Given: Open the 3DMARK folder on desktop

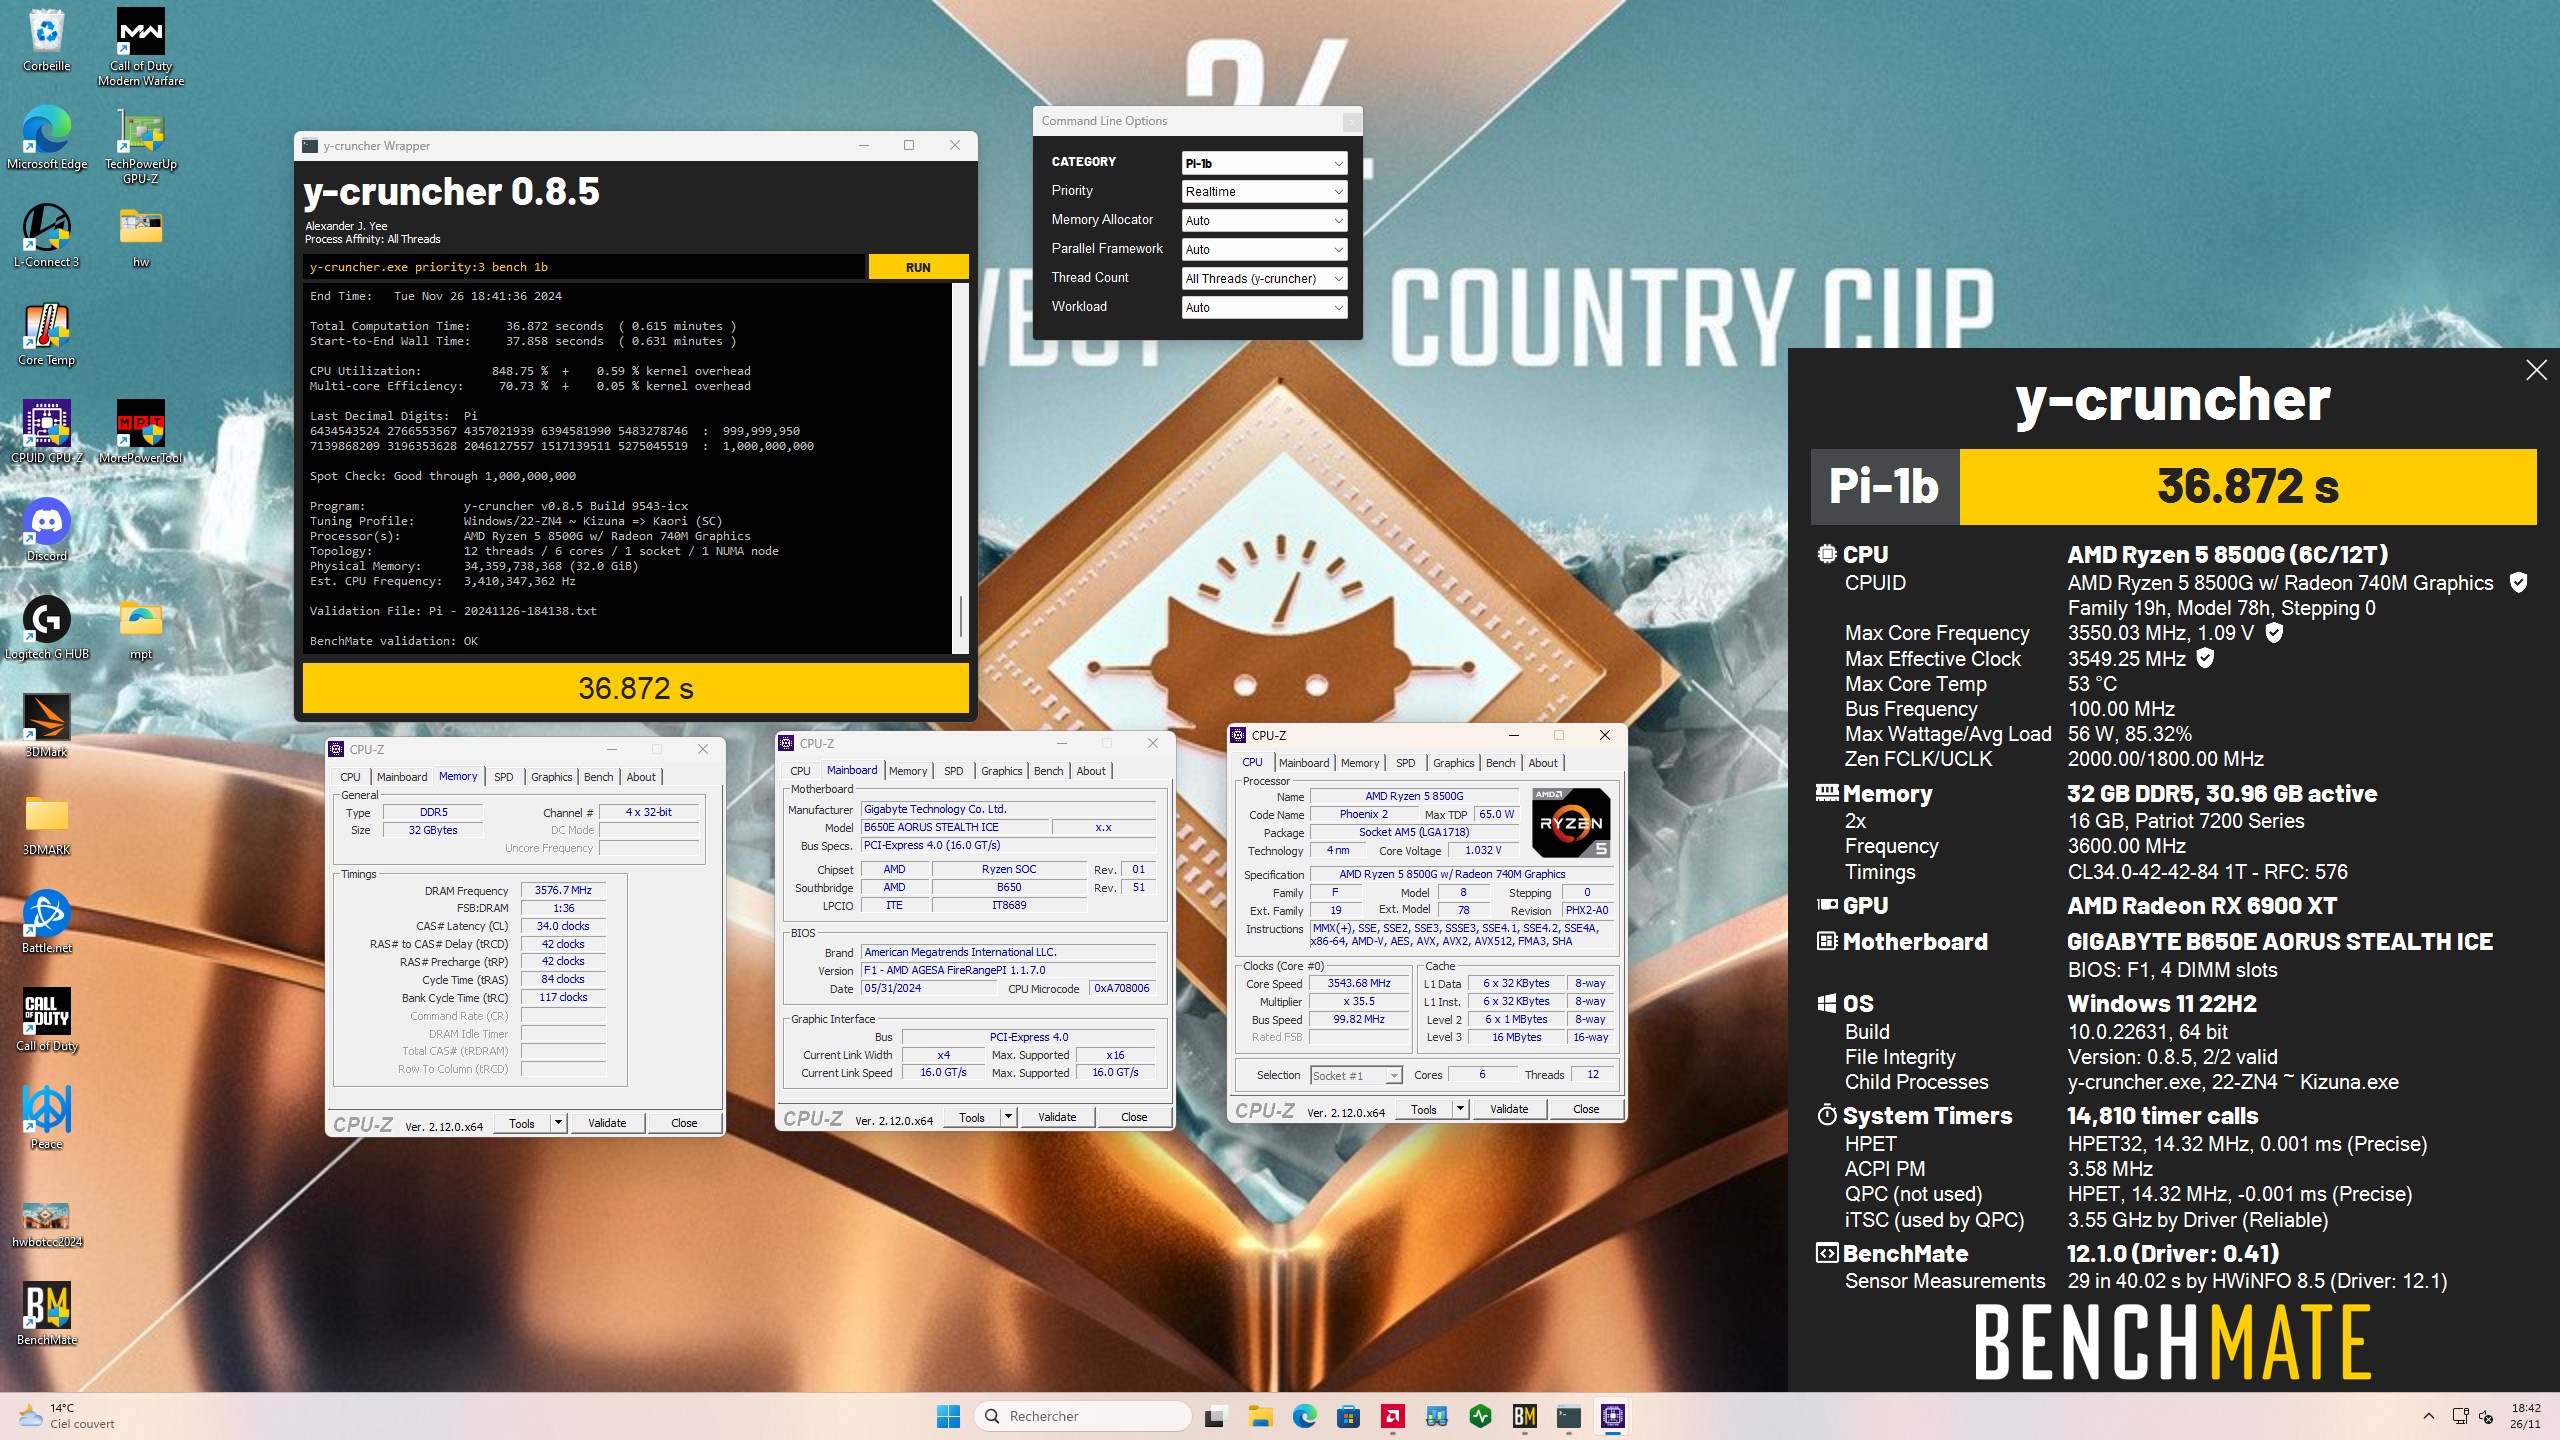Looking at the screenshot, I should click(x=46, y=824).
